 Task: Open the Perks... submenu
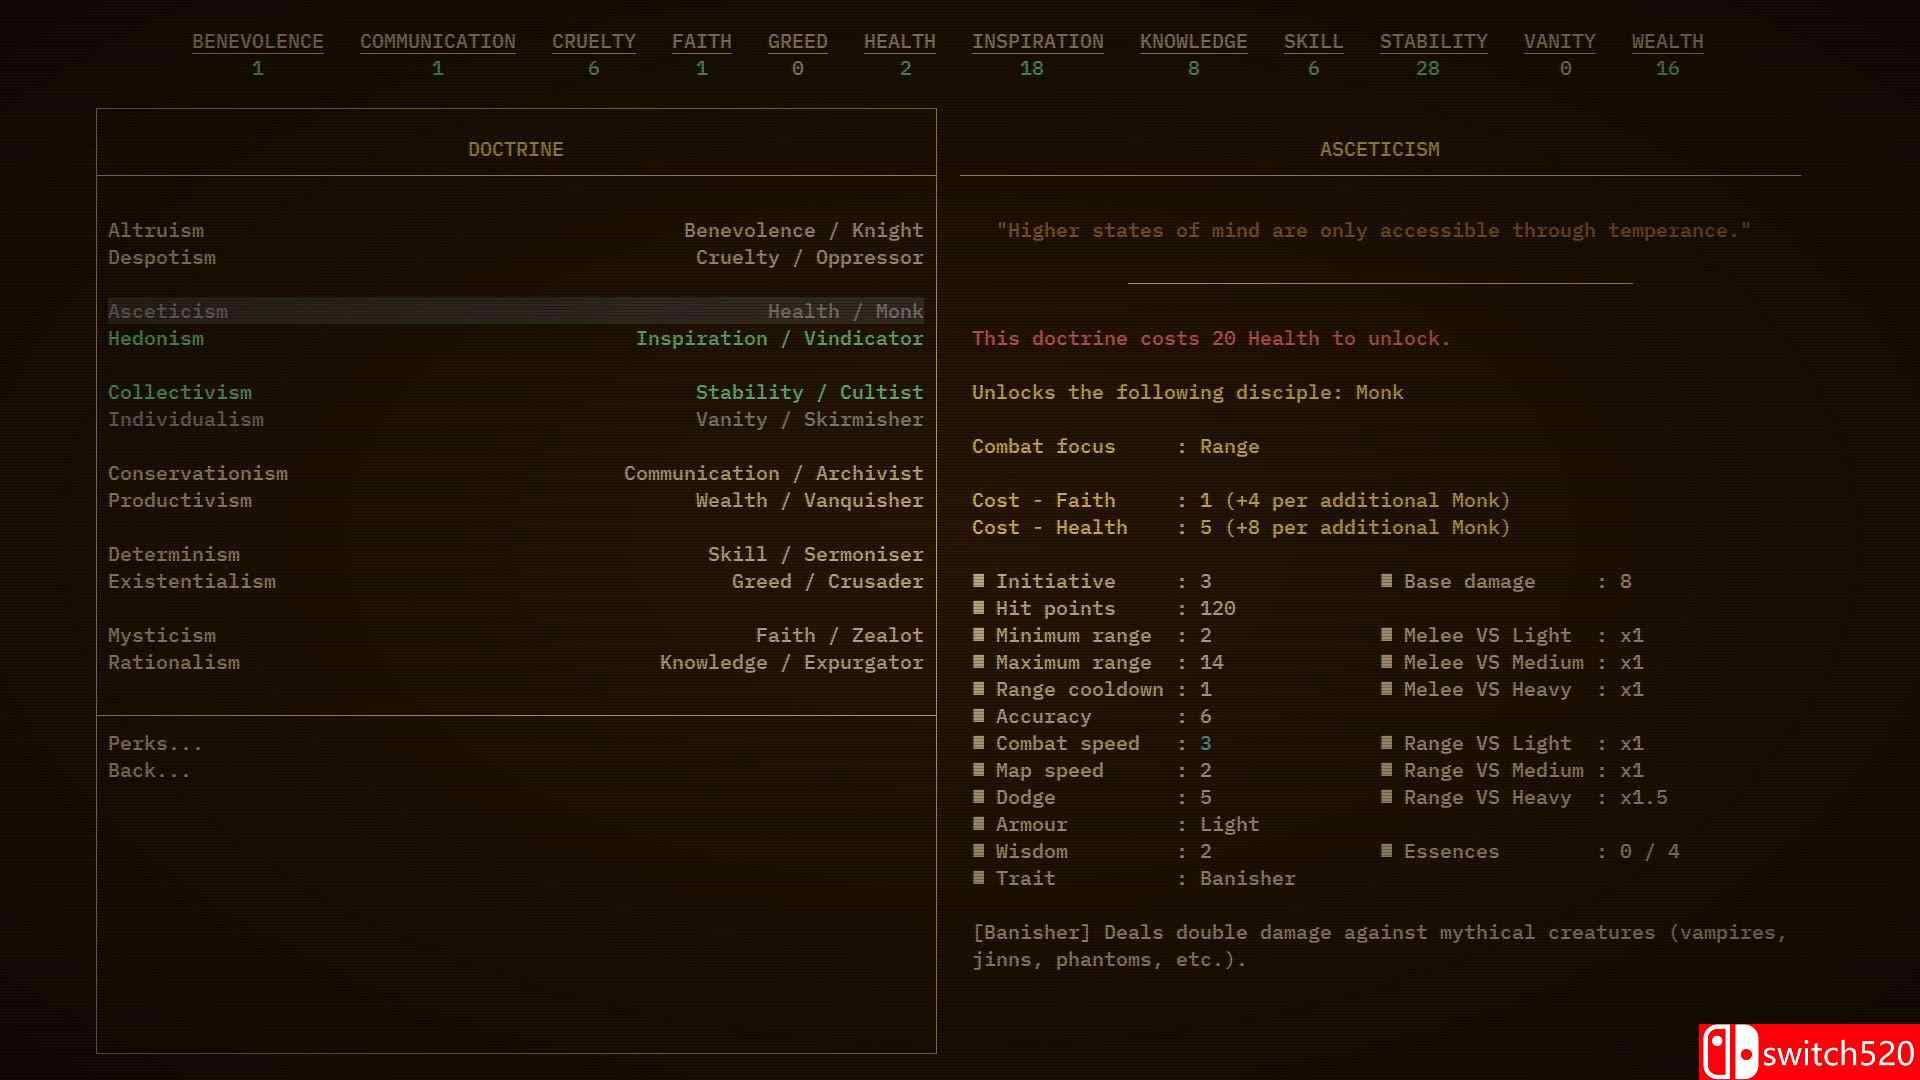(155, 743)
